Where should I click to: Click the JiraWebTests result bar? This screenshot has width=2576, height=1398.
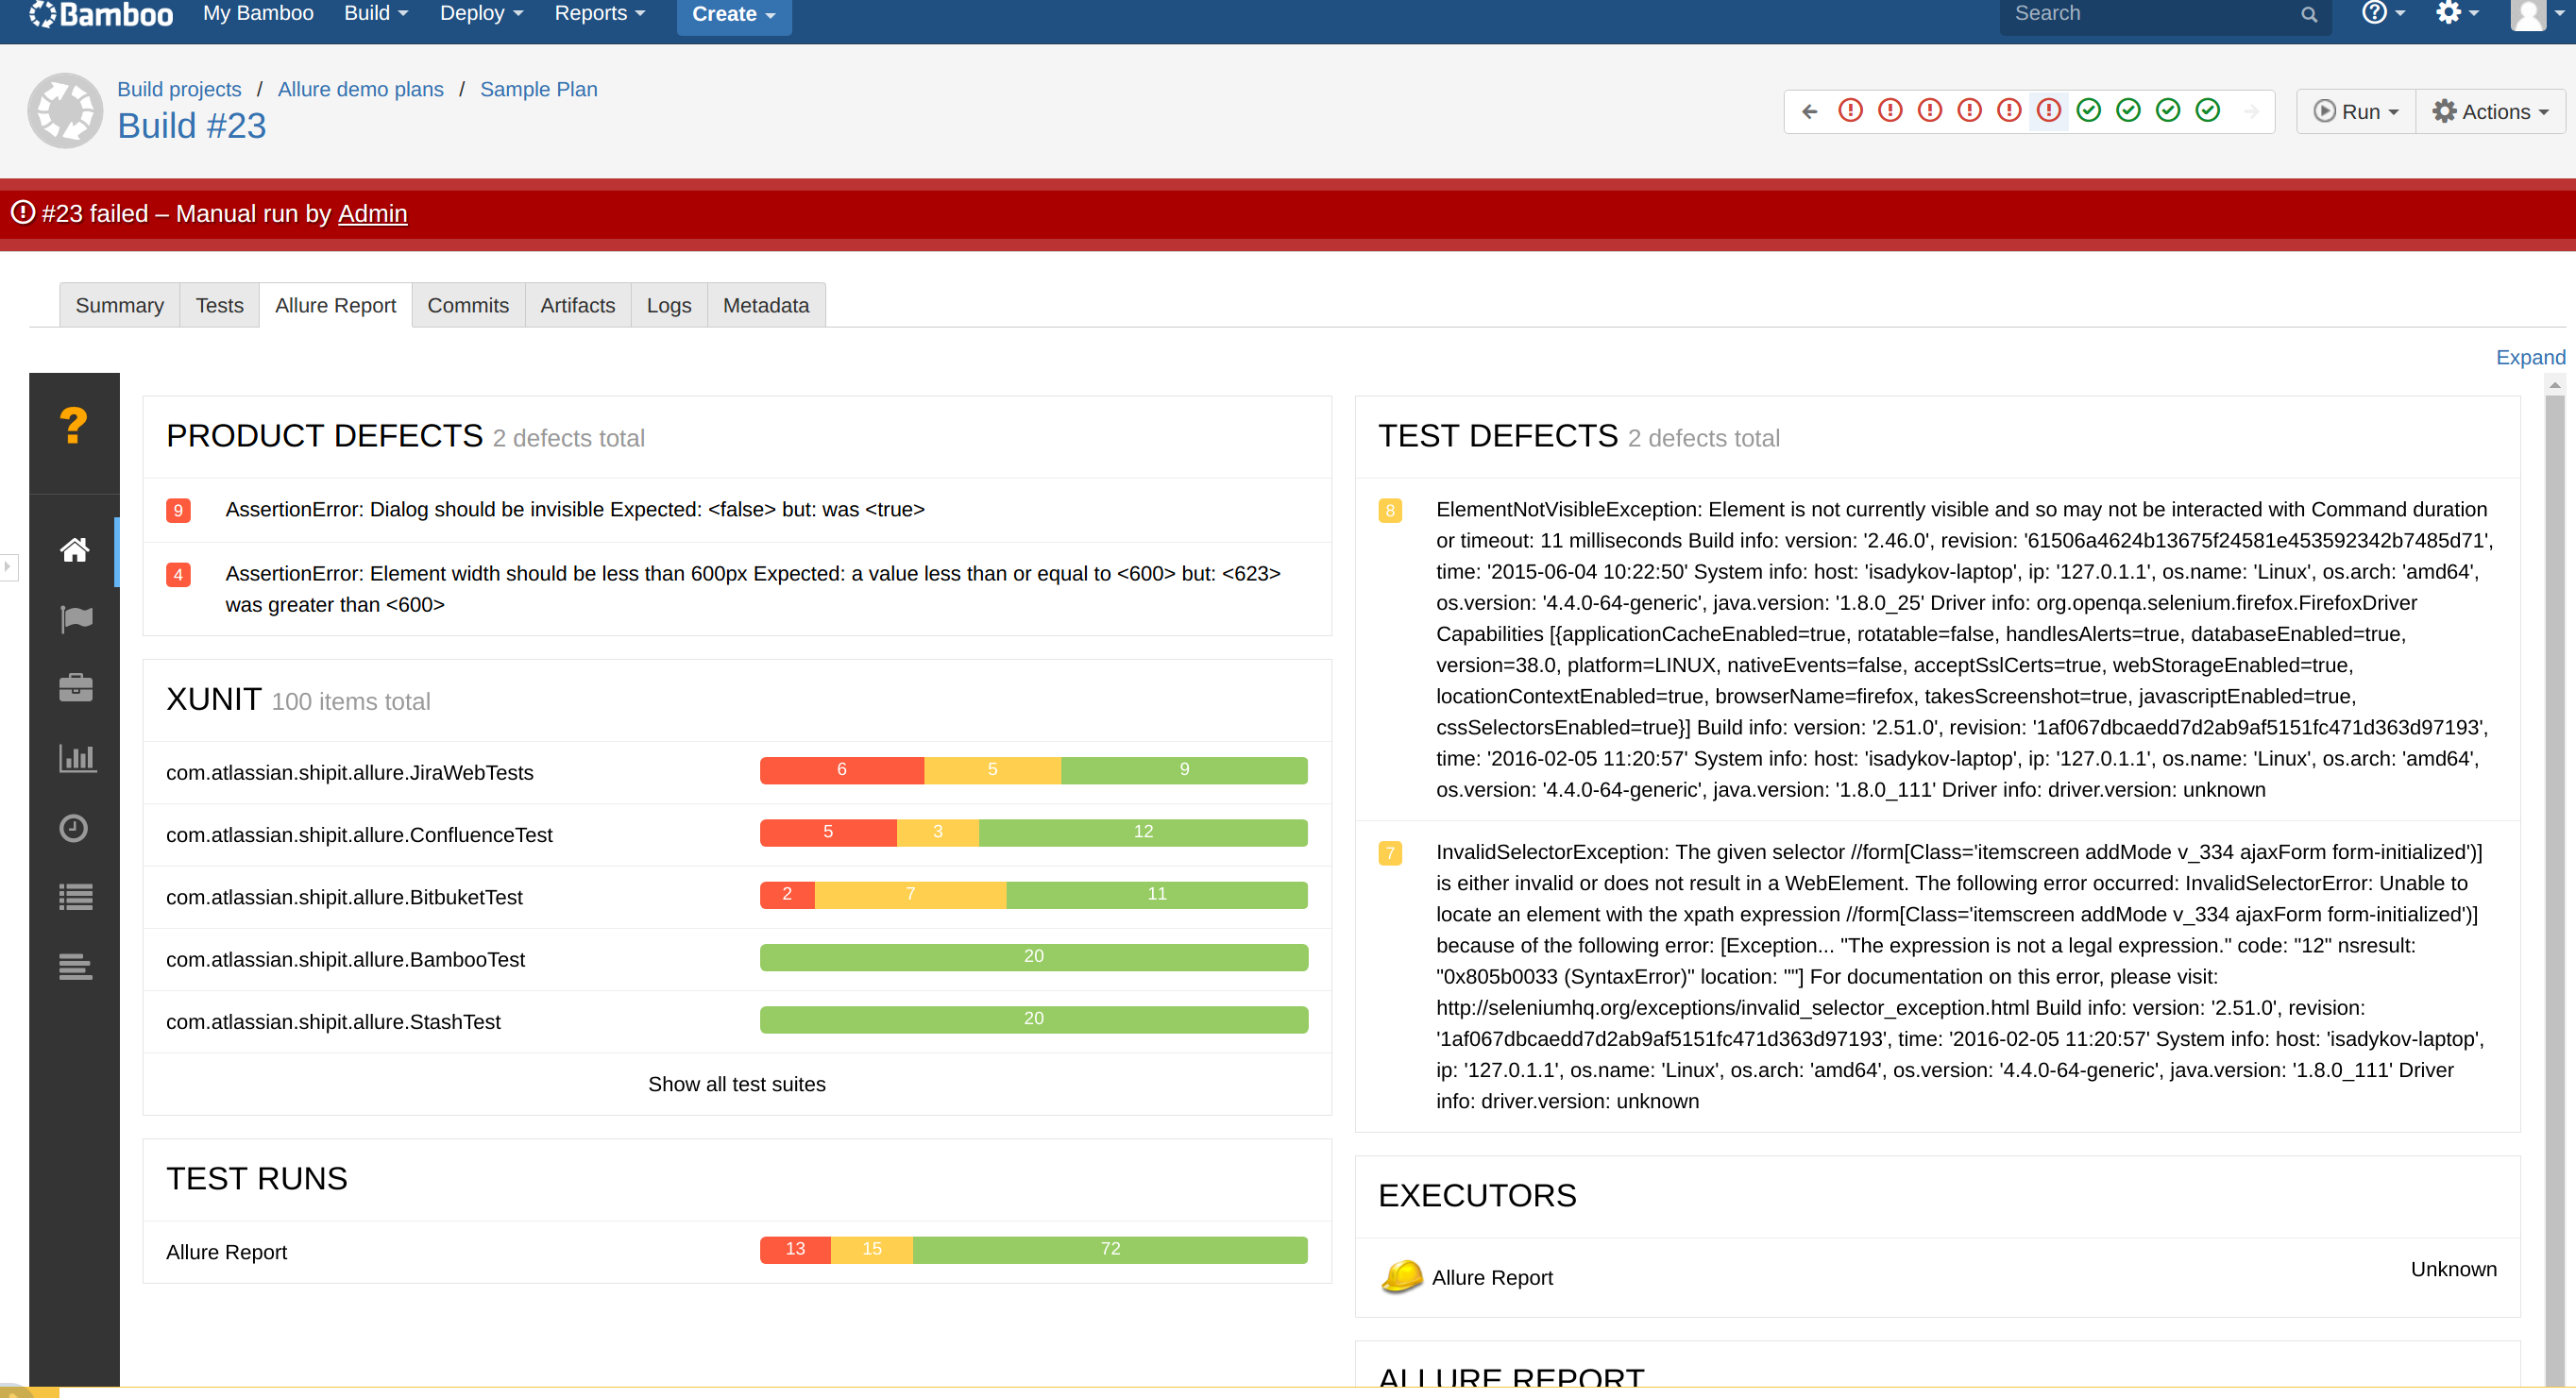(1034, 770)
